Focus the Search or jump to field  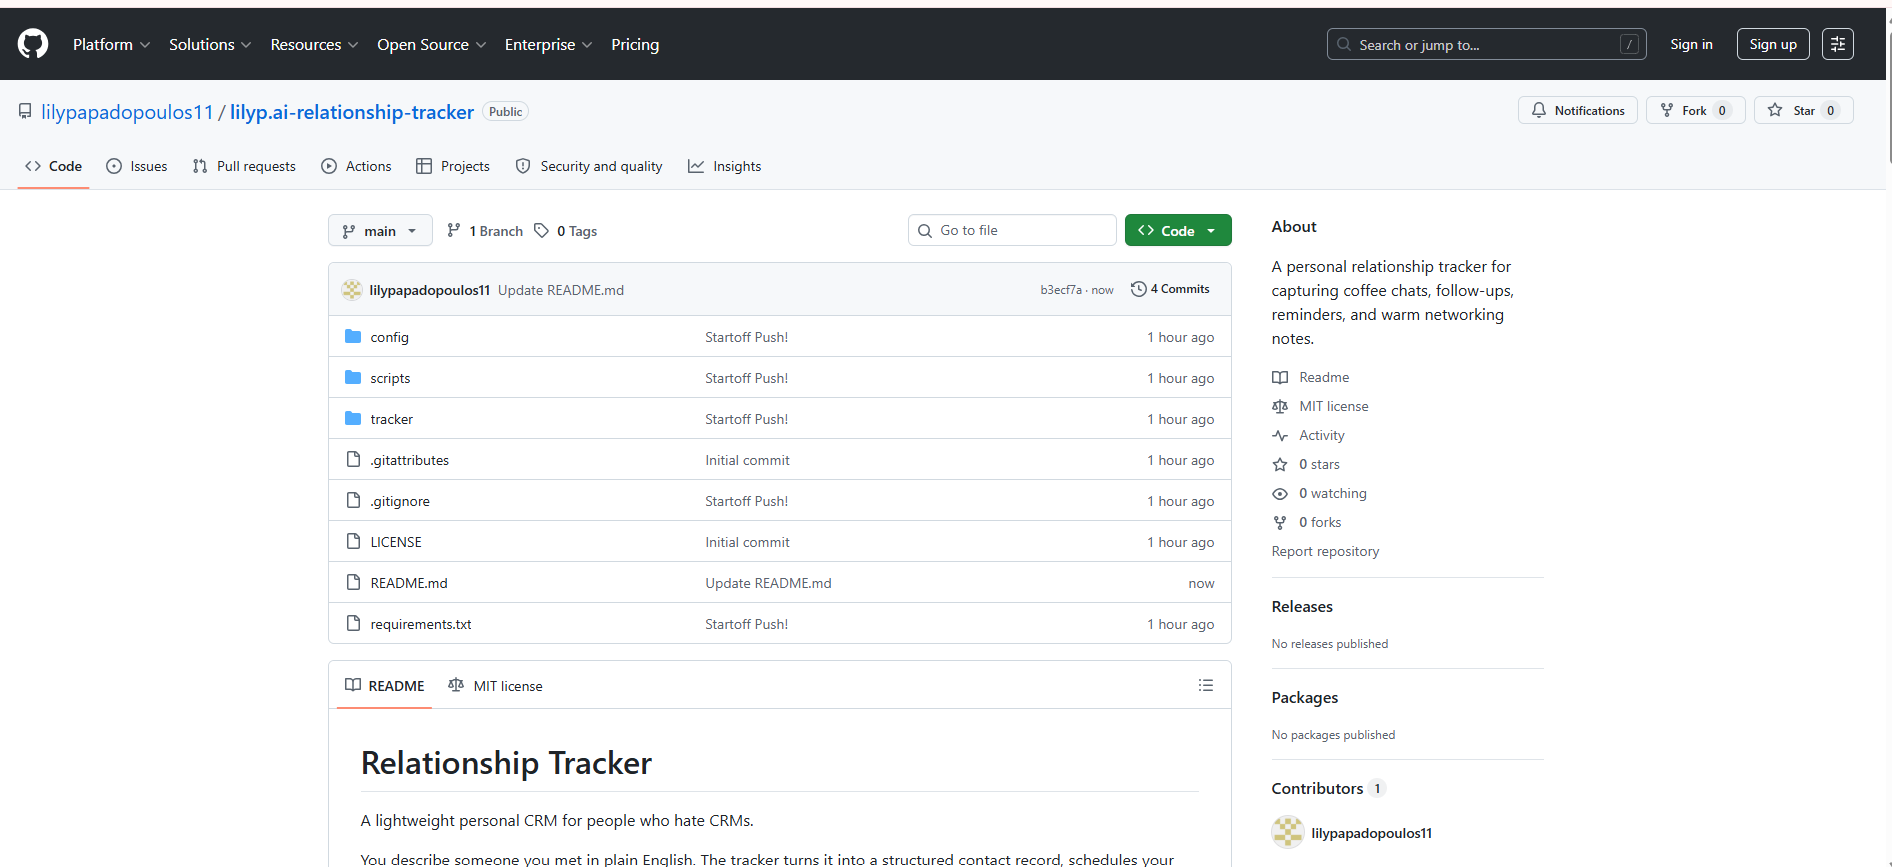click(1486, 44)
